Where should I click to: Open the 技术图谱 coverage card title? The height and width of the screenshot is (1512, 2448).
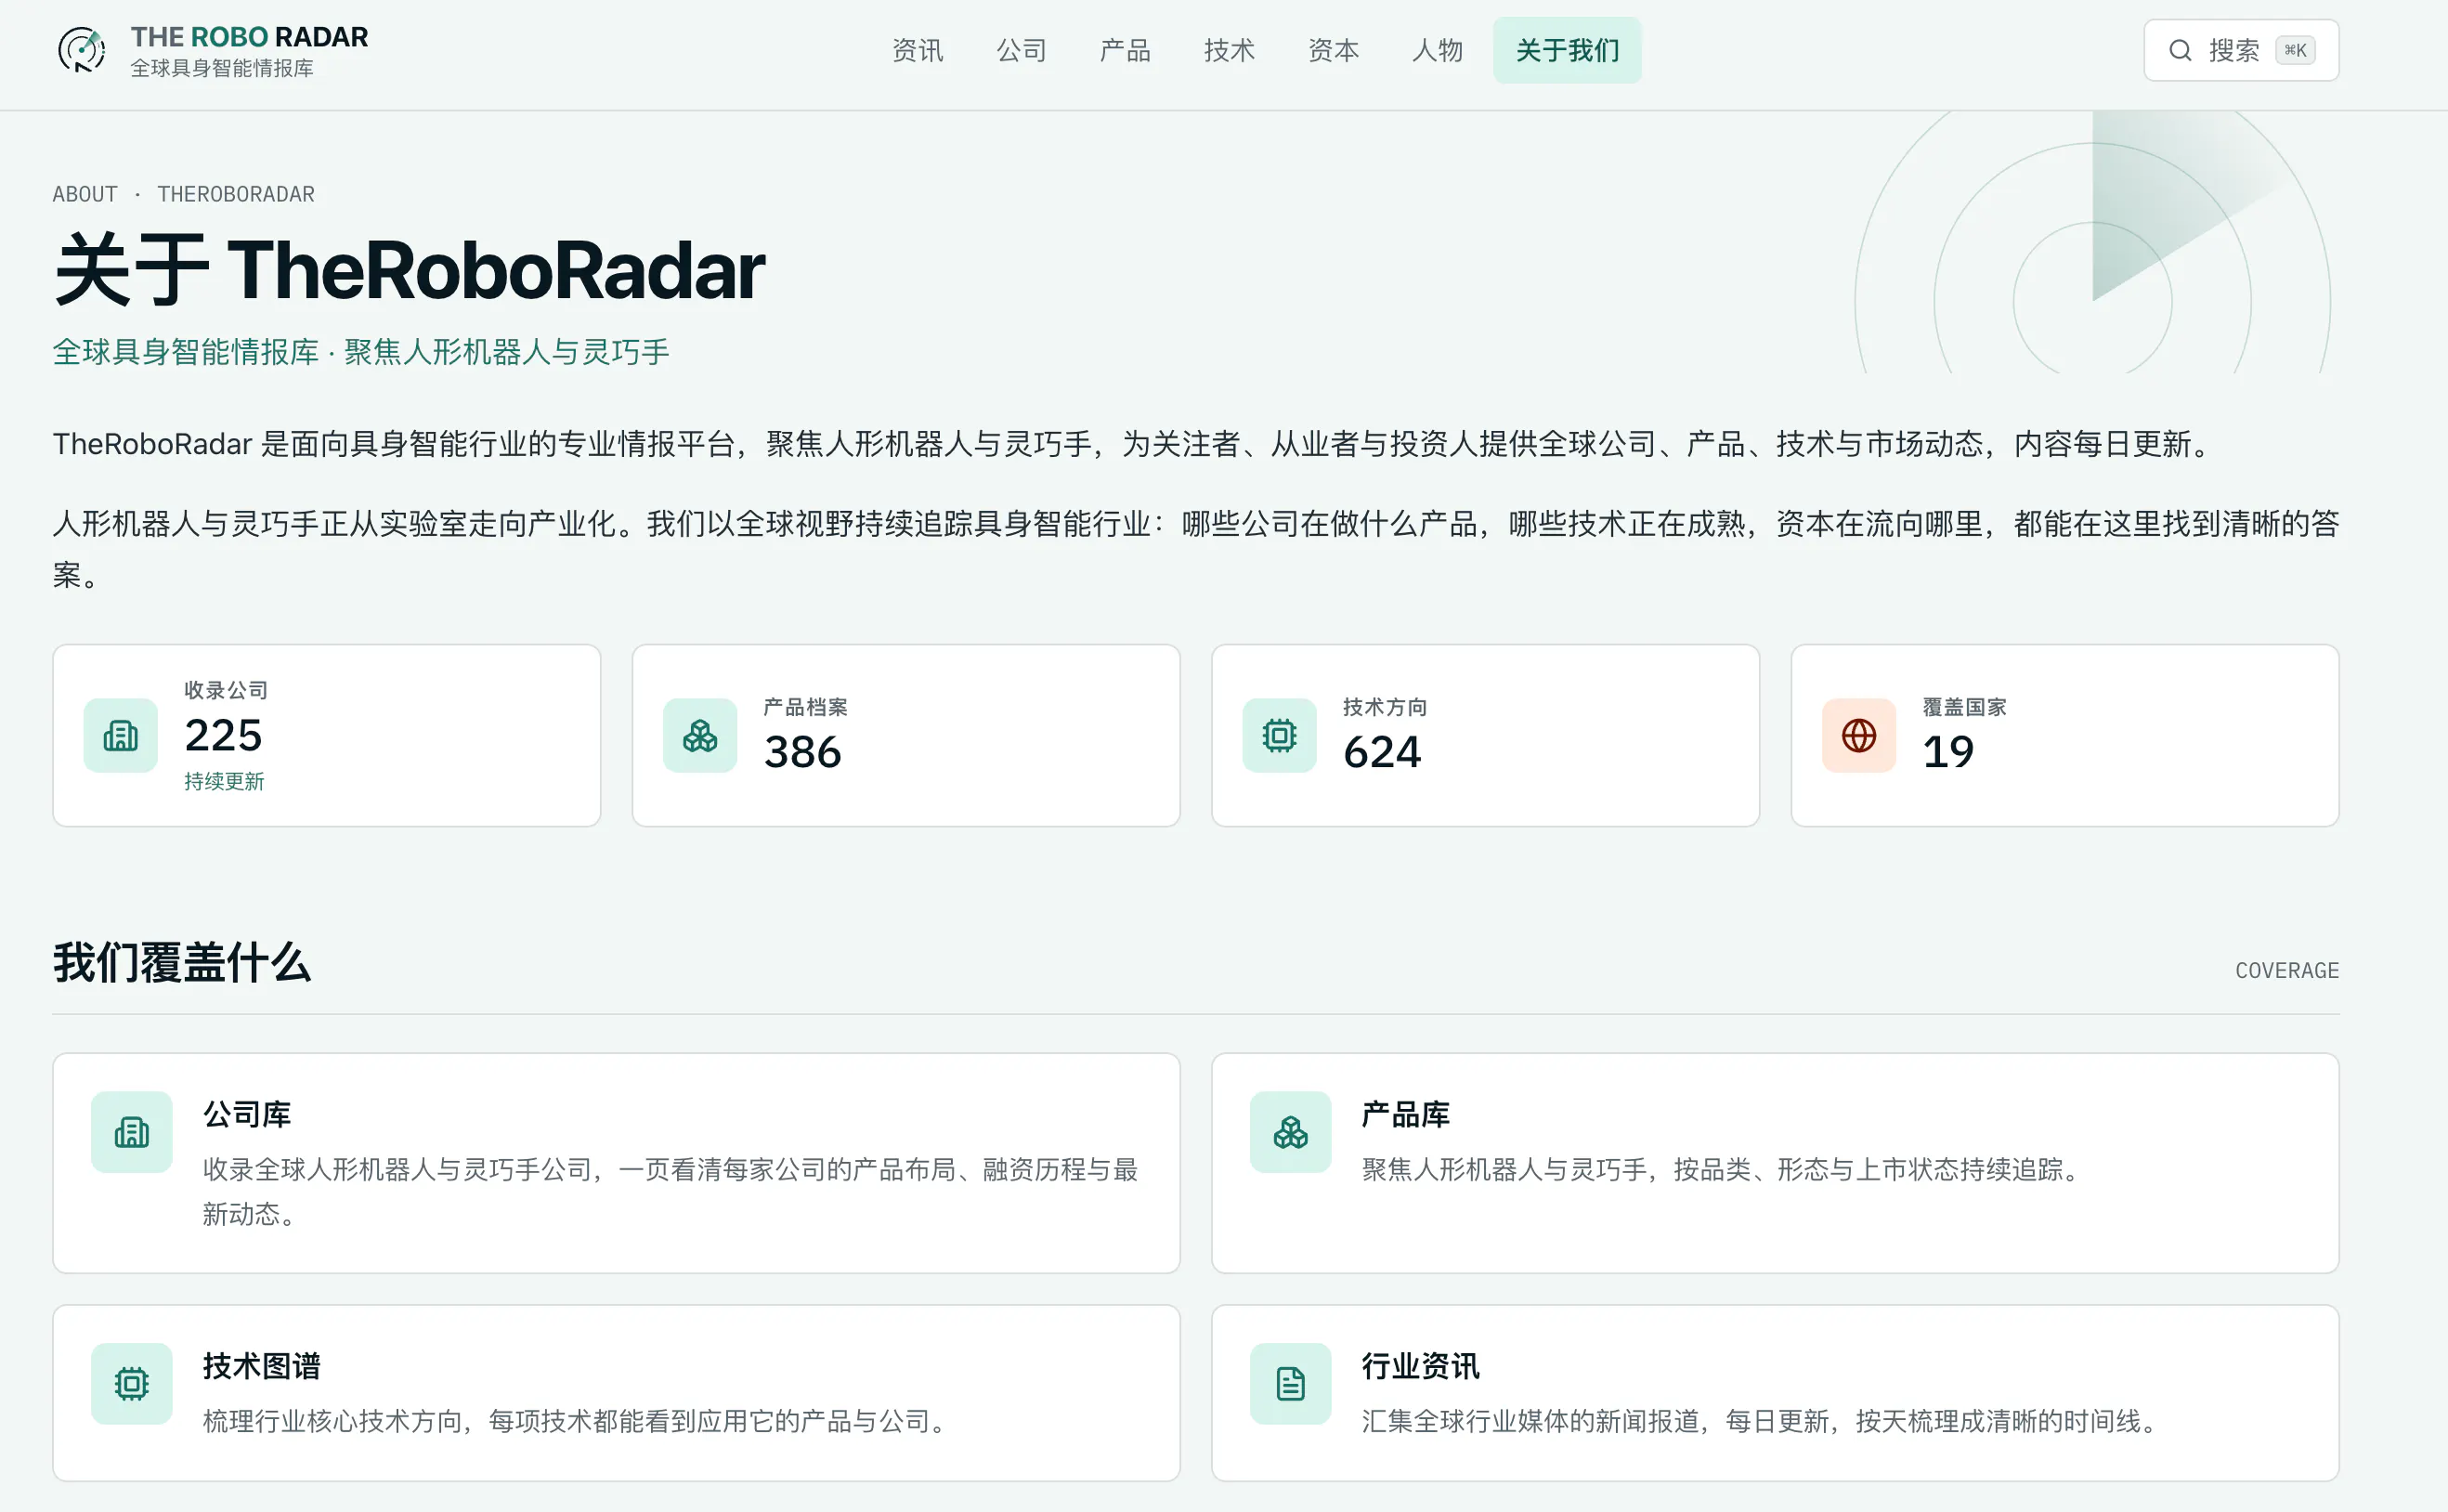pyautogui.click(x=262, y=1366)
